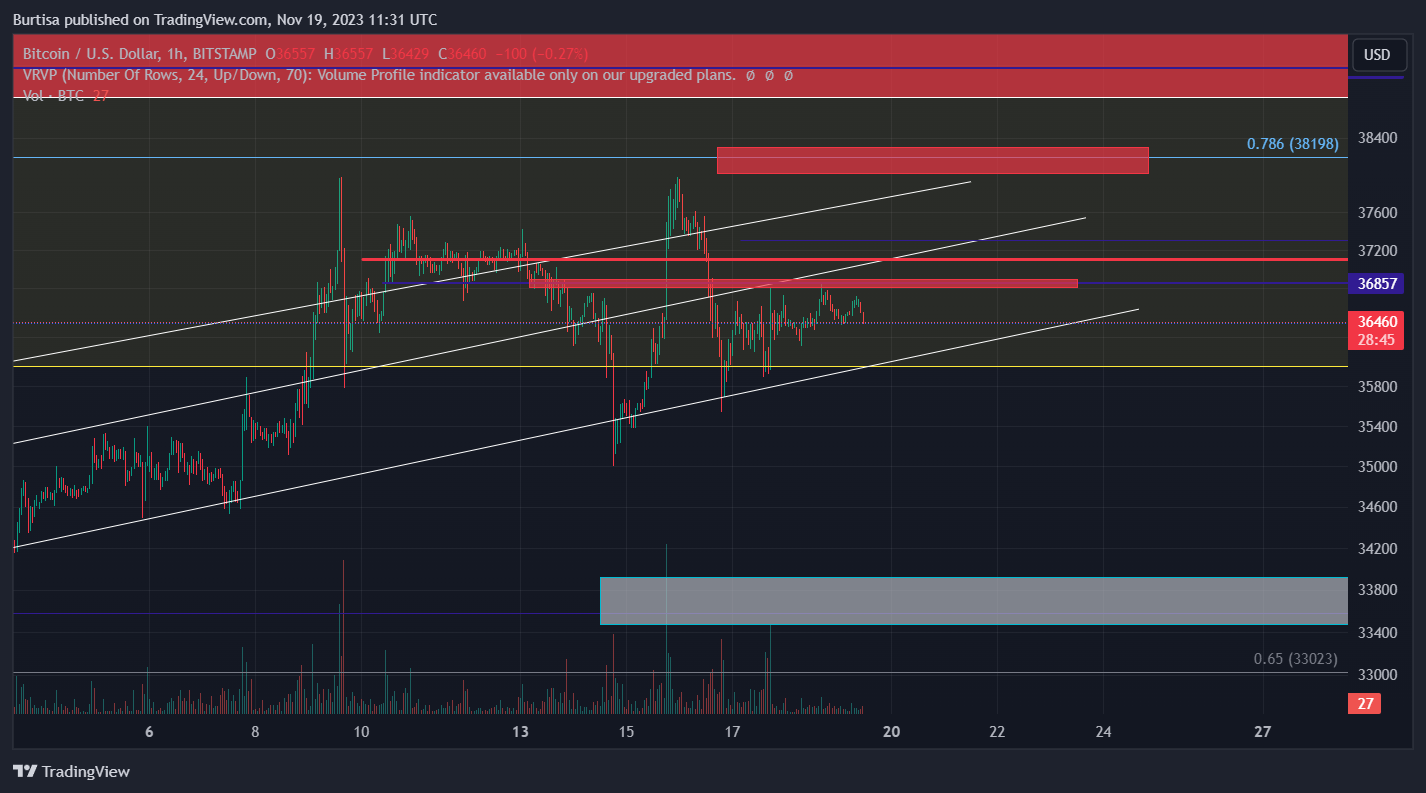This screenshot has width=1426, height=793.
Task: Click the 35800 price axis label
Action: pyautogui.click(x=1378, y=386)
